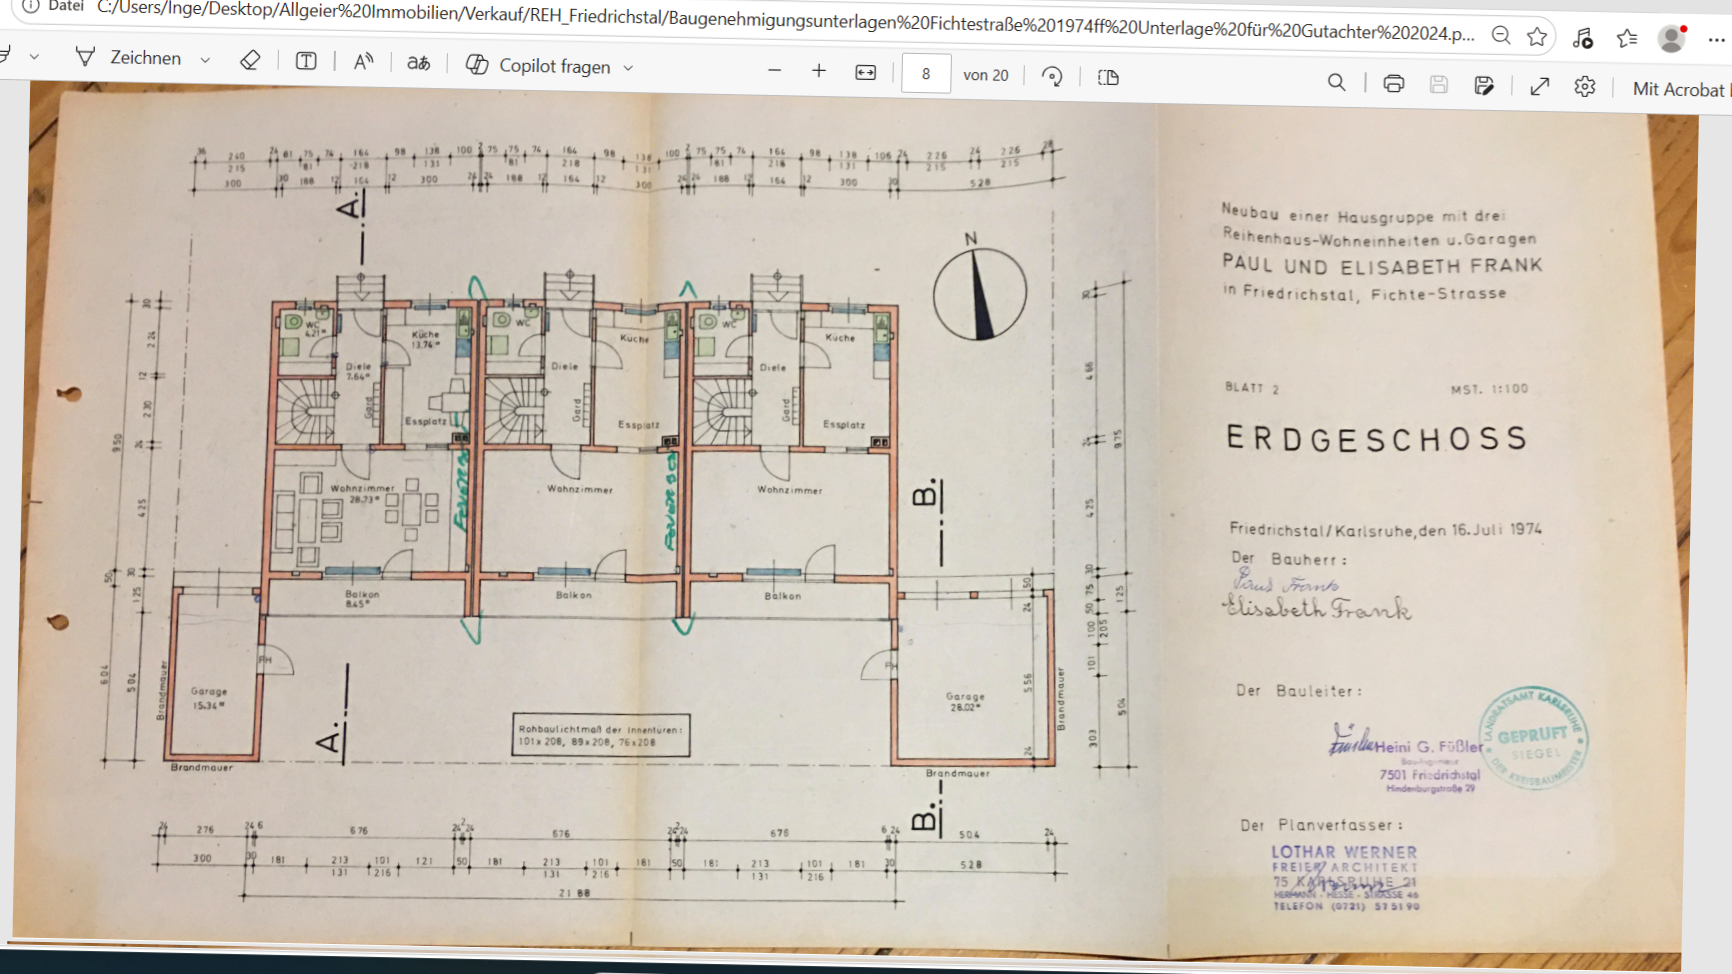Image resolution: width=1732 pixels, height=974 pixels.
Task: Open the browser settings and more menu
Action: click(x=1716, y=40)
